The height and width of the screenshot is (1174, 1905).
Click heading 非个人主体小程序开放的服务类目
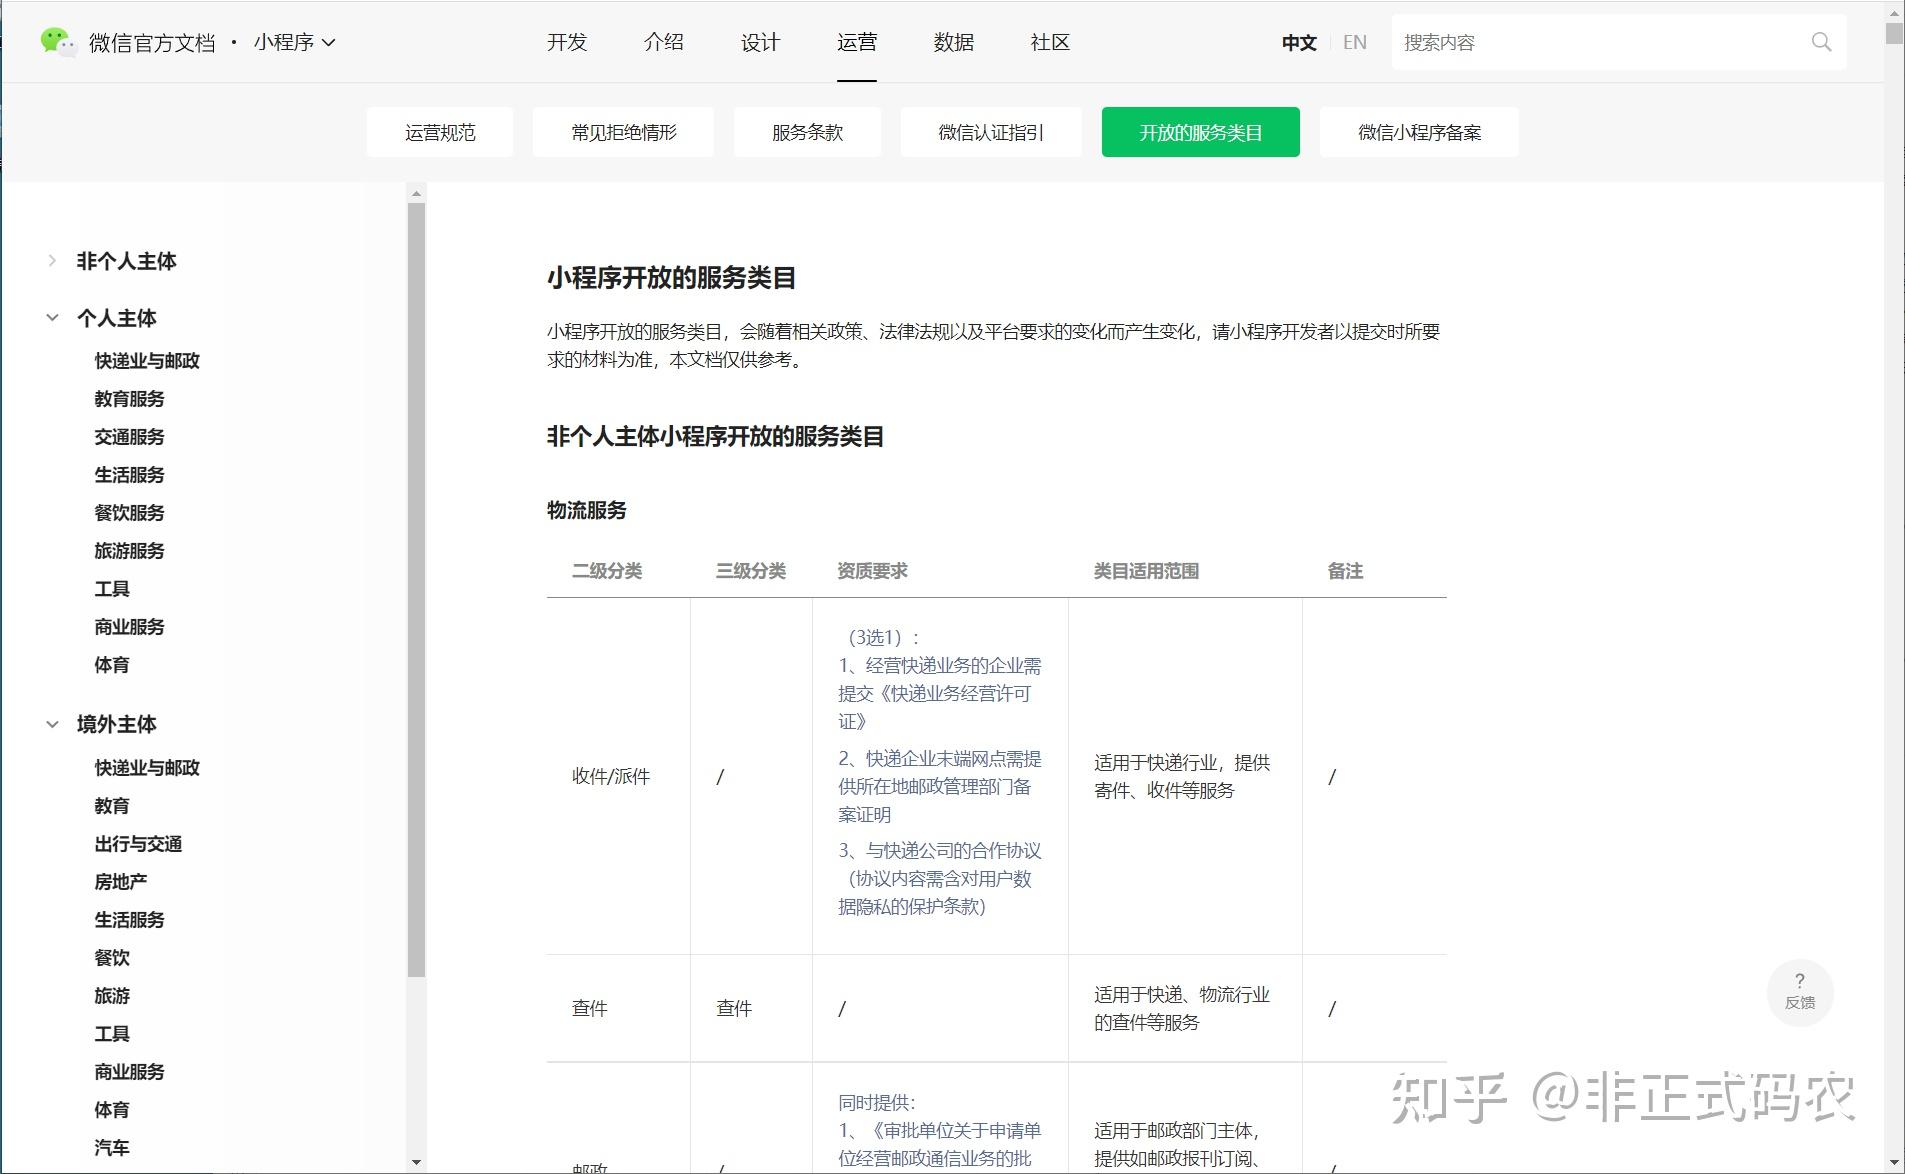(x=715, y=436)
